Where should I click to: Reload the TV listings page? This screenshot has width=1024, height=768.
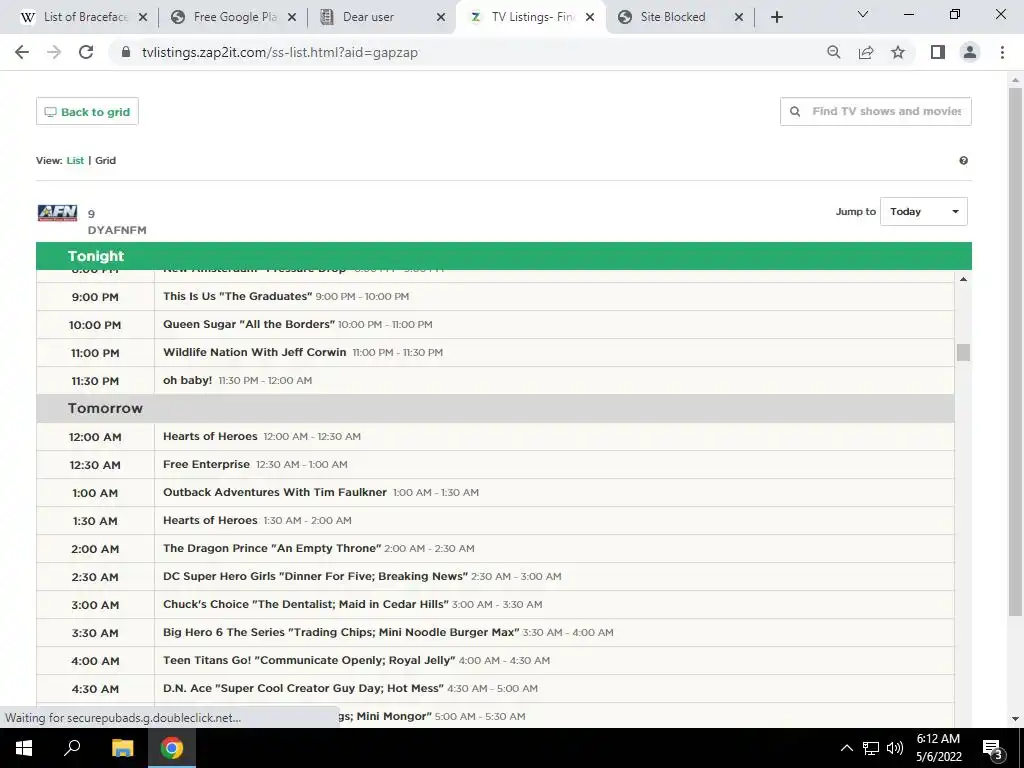click(86, 52)
